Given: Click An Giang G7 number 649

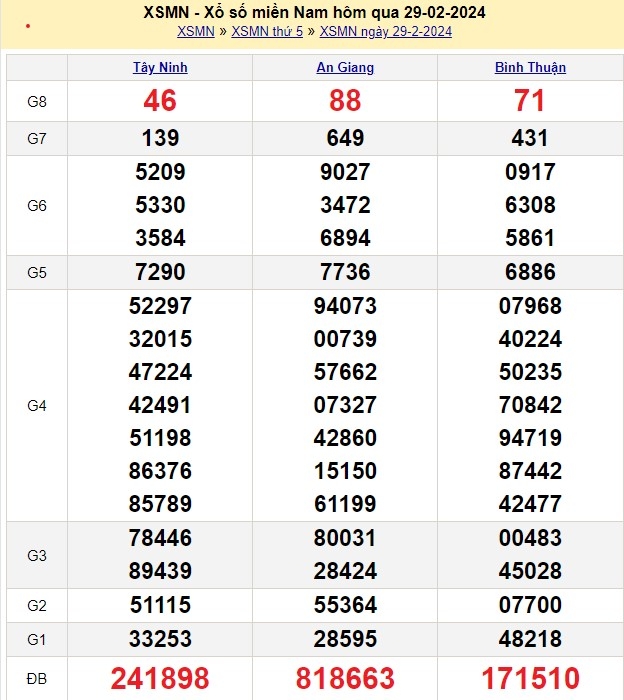Looking at the screenshot, I should coord(345,138).
